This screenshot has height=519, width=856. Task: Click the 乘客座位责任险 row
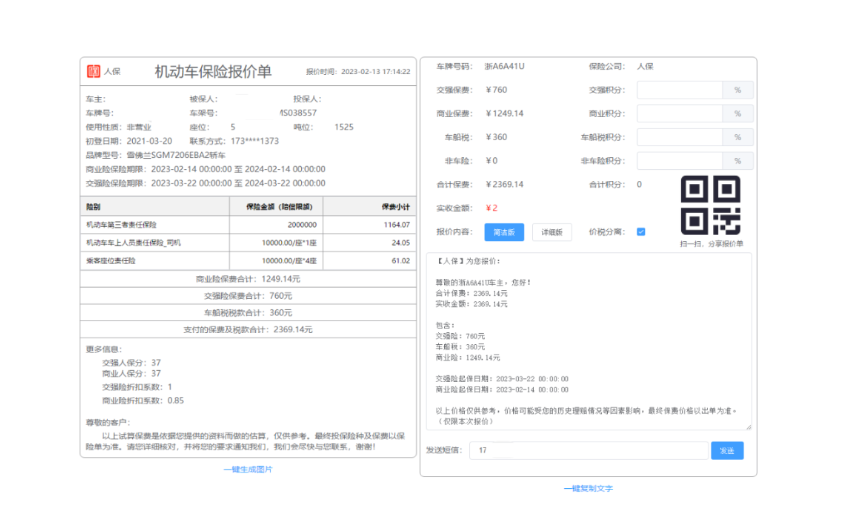point(248,260)
